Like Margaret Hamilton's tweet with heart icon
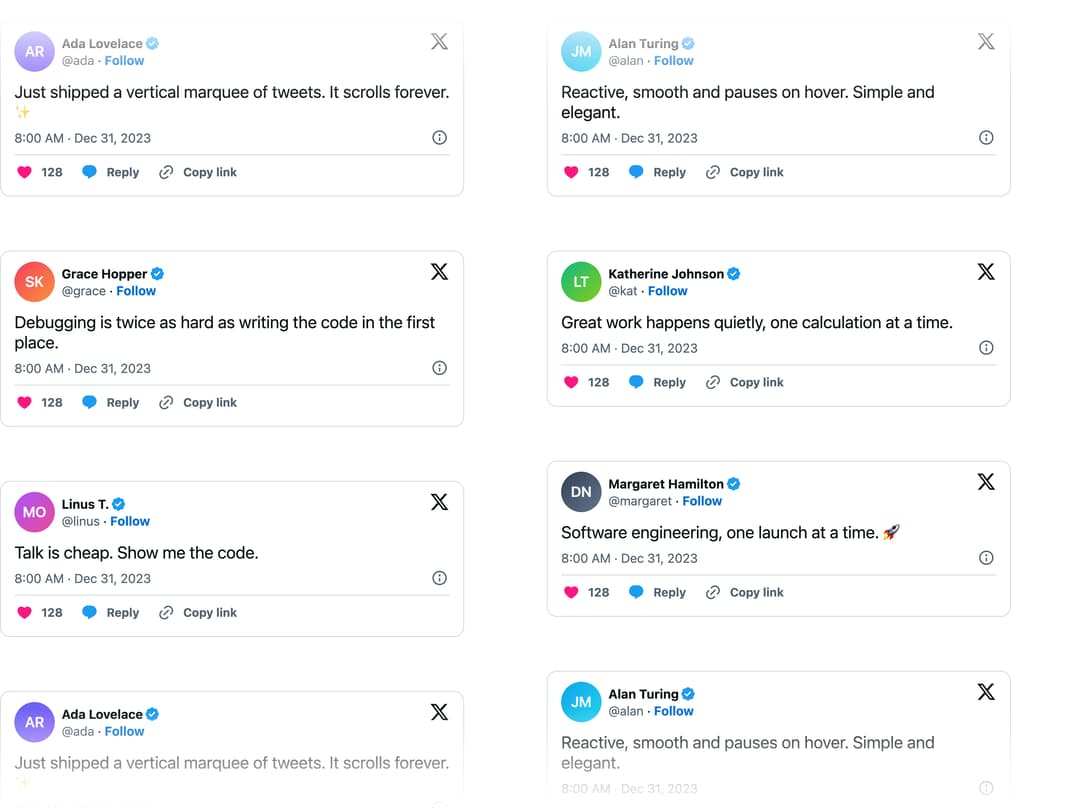Image resolution: width=1080 pixels, height=810 pixels. coord(571,592)
